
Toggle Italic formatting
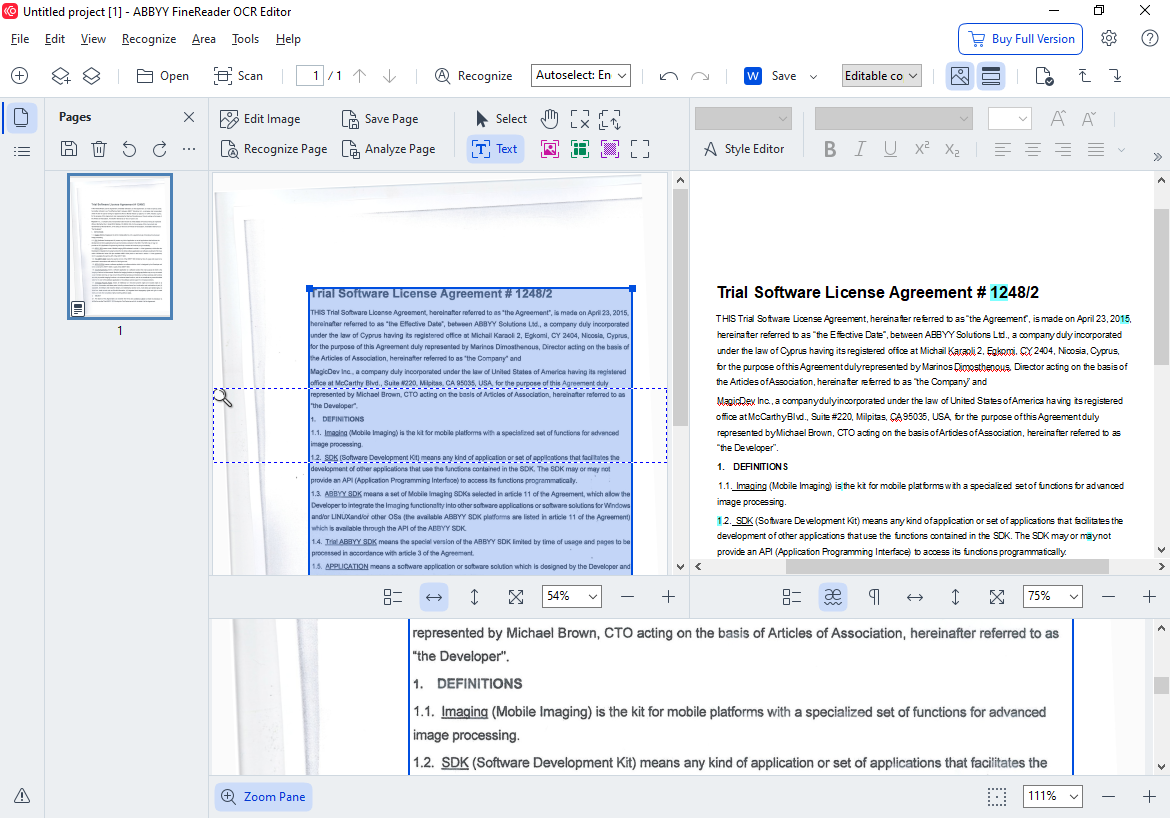point(860,149)
